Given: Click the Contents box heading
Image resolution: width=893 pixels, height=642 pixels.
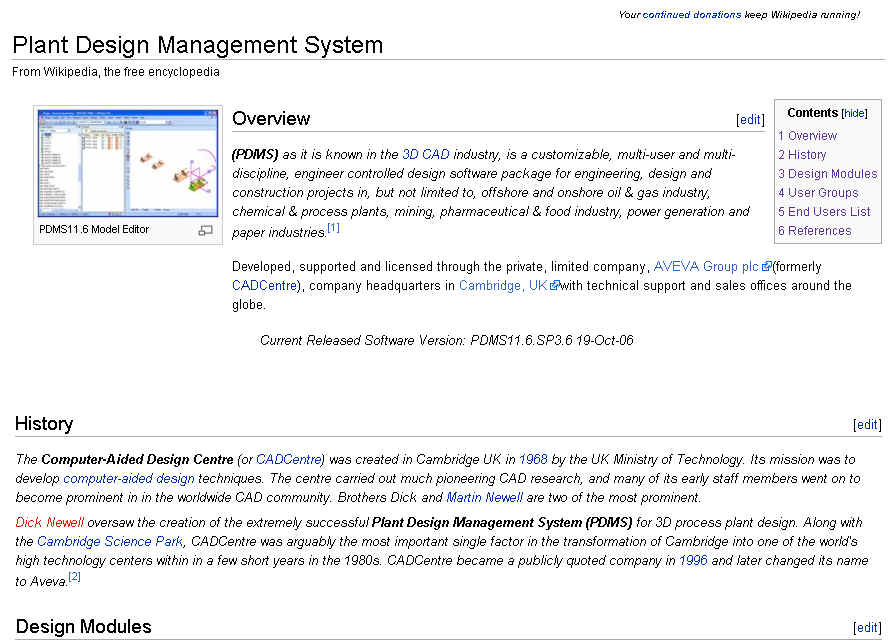Looking at the screenshot, I should pyautogui.click(x=813, y=113).
